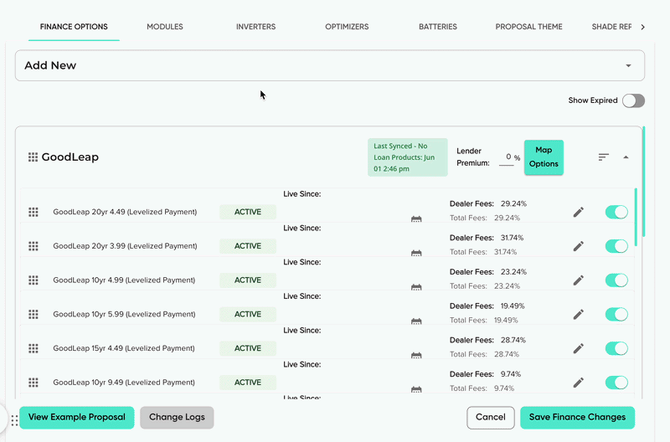The height and width of the screenshot is (442, 670).
Task: Click the Last Synced status badge
Action: [408, 157]
